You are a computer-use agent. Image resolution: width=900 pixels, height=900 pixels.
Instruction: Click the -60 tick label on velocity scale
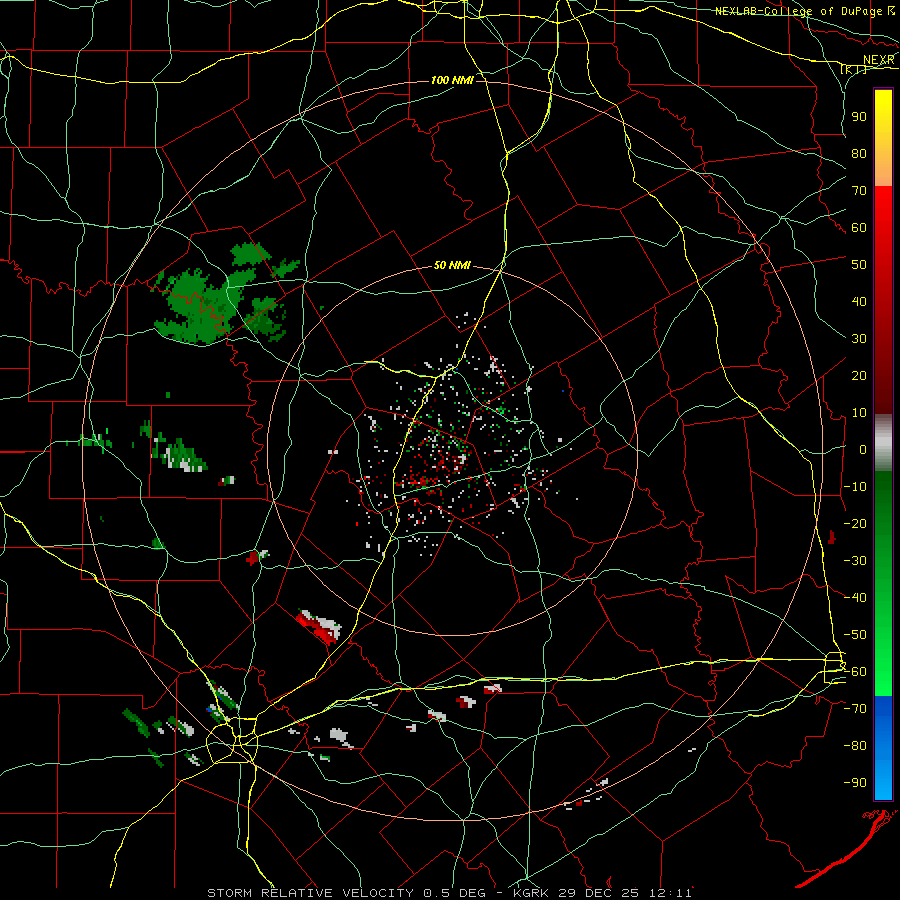pyautogui.click(x=855, y=672)
